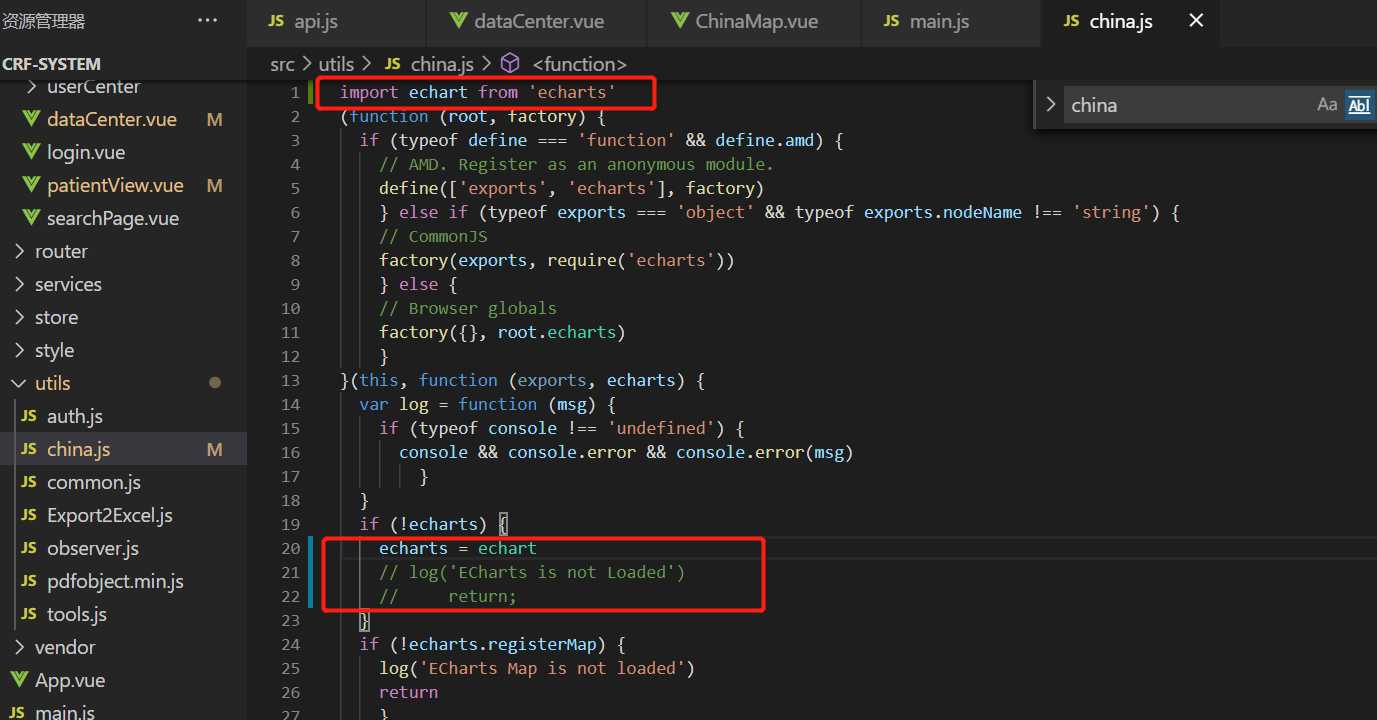Click "factory({}, root.echarts)" on line 11
This screenshot has width=1377, height=720.
coord(502,332)
